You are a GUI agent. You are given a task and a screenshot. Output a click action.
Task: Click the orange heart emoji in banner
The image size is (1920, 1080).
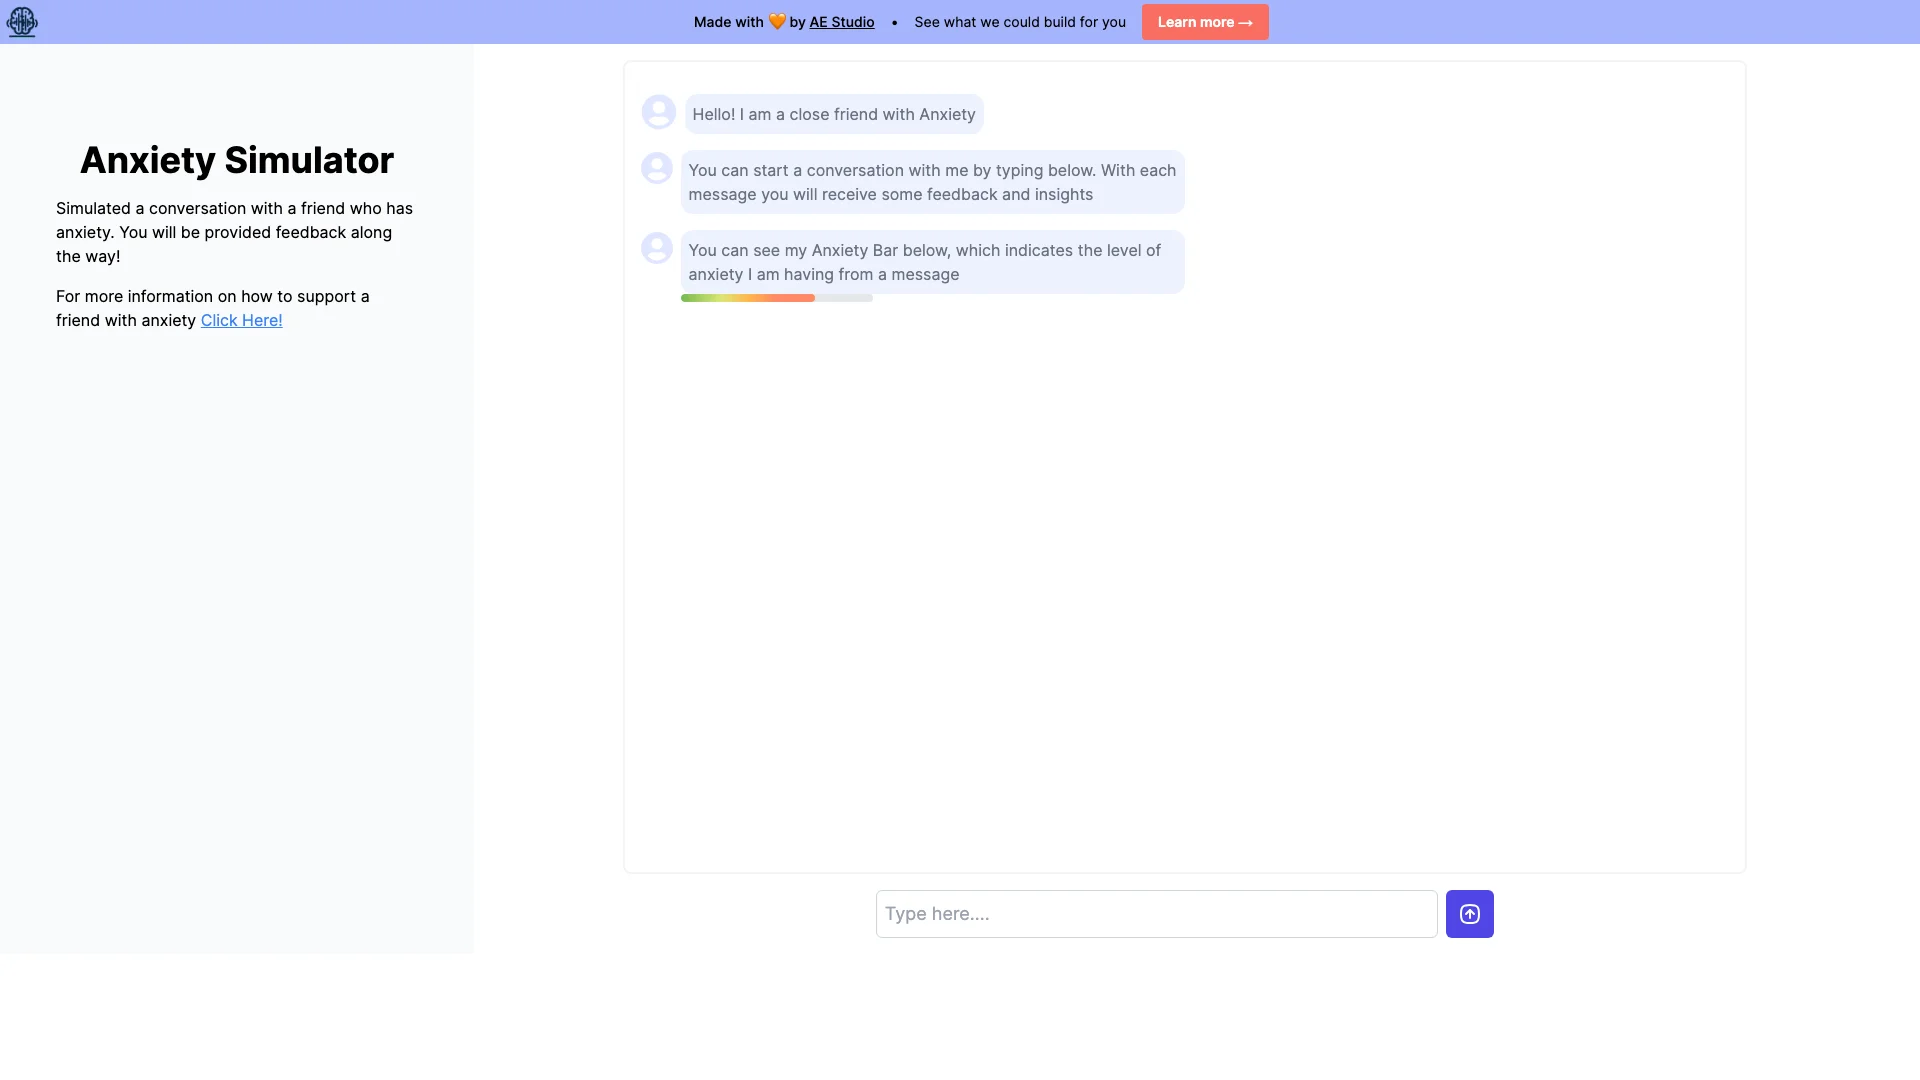pos(777,22)
